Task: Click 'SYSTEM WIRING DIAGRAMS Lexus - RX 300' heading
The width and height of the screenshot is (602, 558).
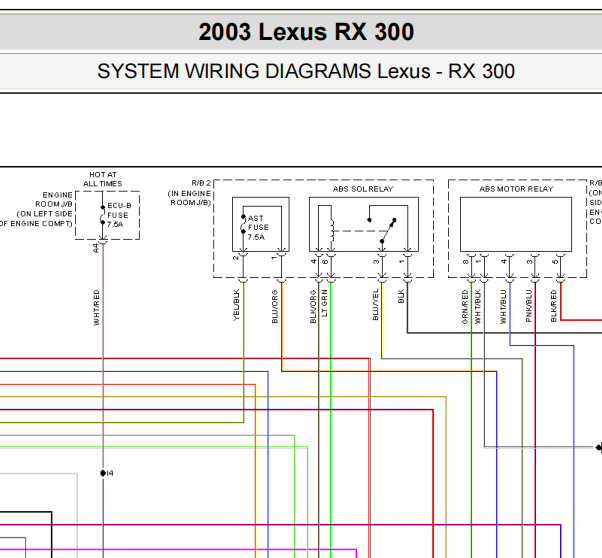Action: (x=306, y=71)
